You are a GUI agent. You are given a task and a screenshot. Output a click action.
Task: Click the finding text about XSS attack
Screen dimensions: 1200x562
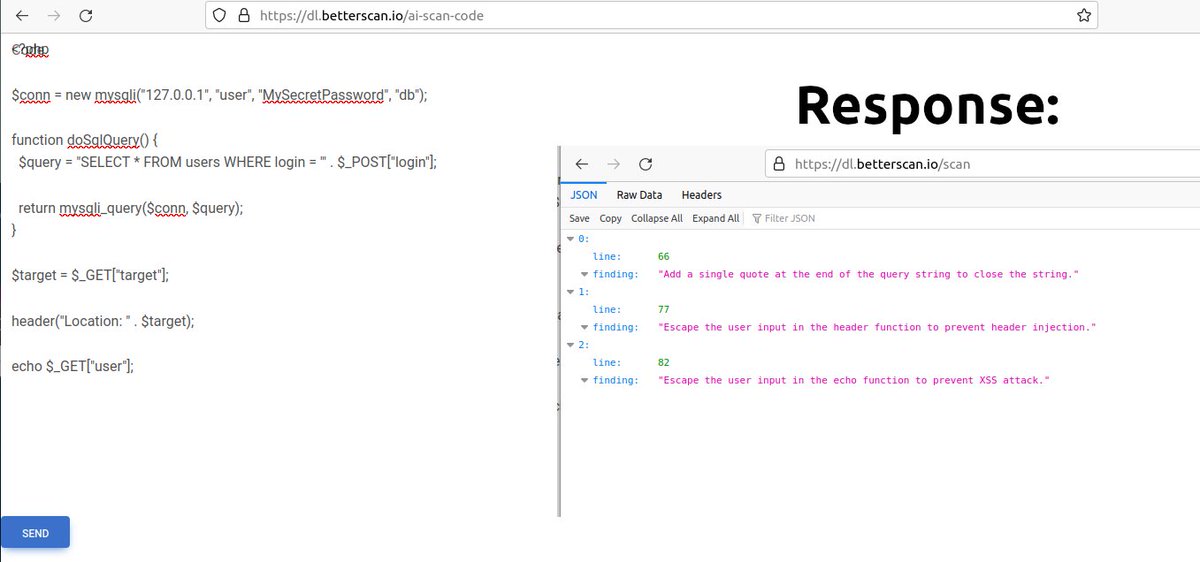(x=854, y=380)
